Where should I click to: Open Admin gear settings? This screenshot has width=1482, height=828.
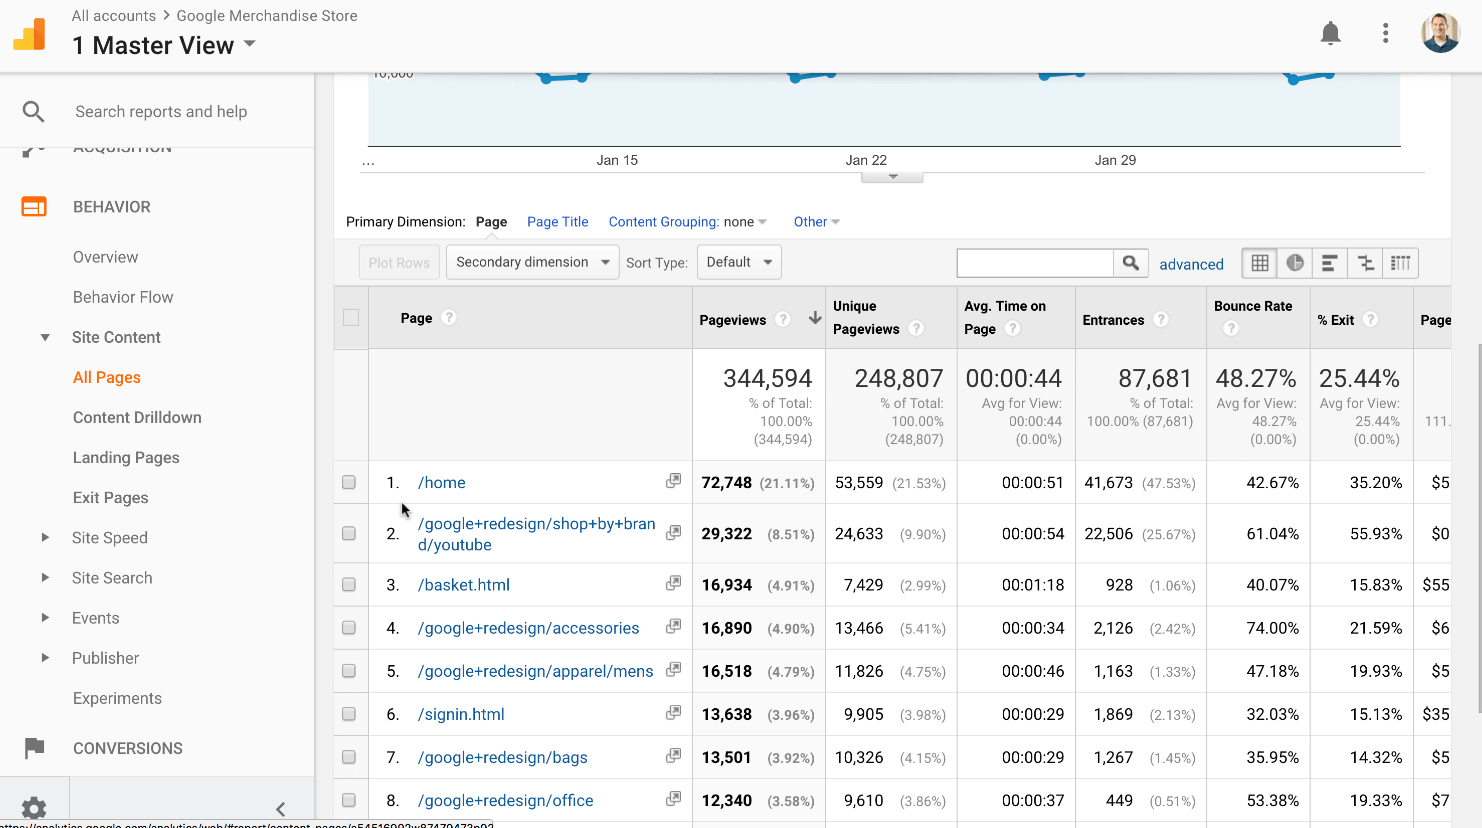click(x=34, y=808)
